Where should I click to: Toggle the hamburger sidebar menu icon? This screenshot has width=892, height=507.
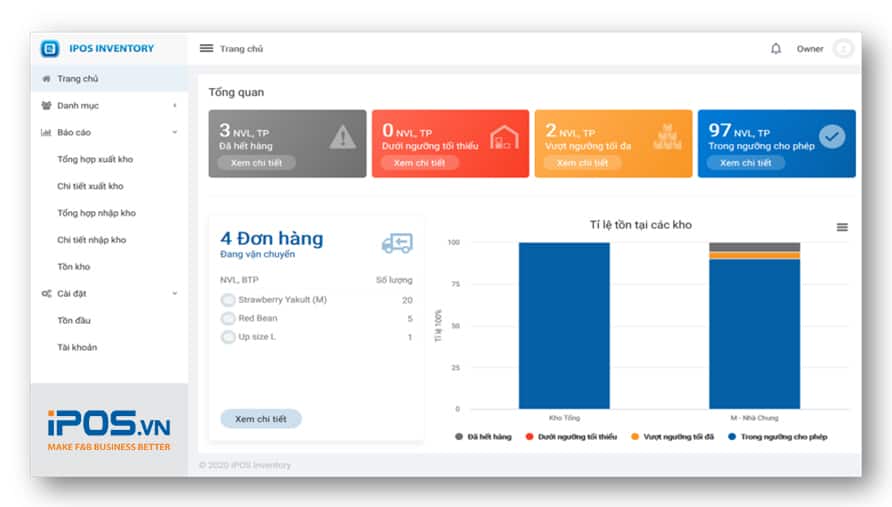(206, 49)
